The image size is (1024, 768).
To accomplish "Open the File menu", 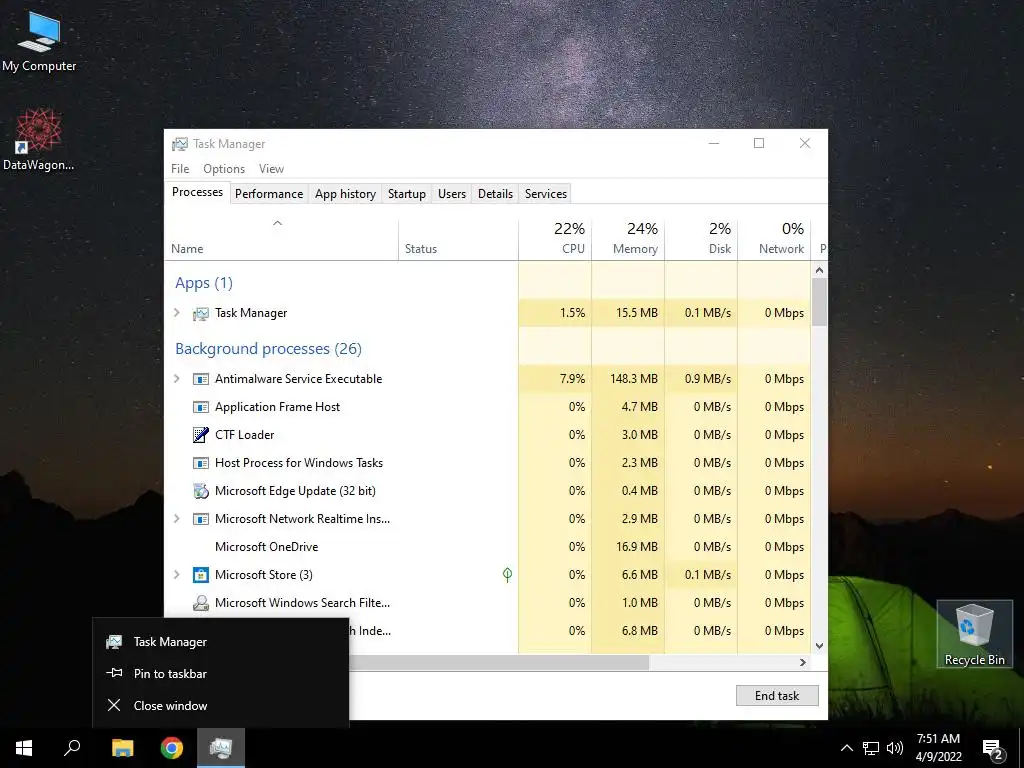I will [180, 168].
